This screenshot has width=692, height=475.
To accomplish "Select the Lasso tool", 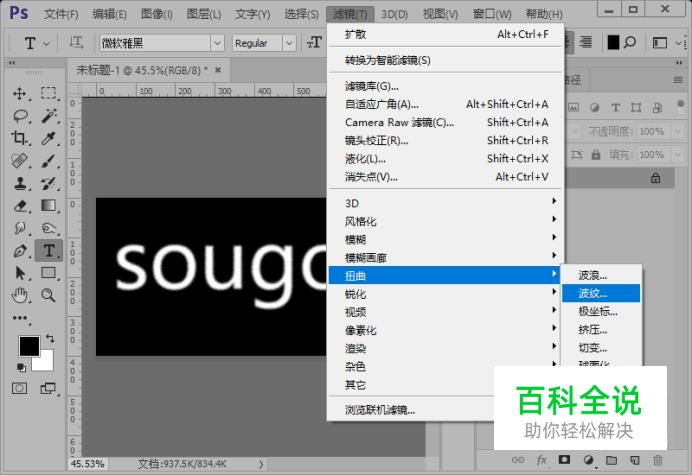I will [20, 116].
